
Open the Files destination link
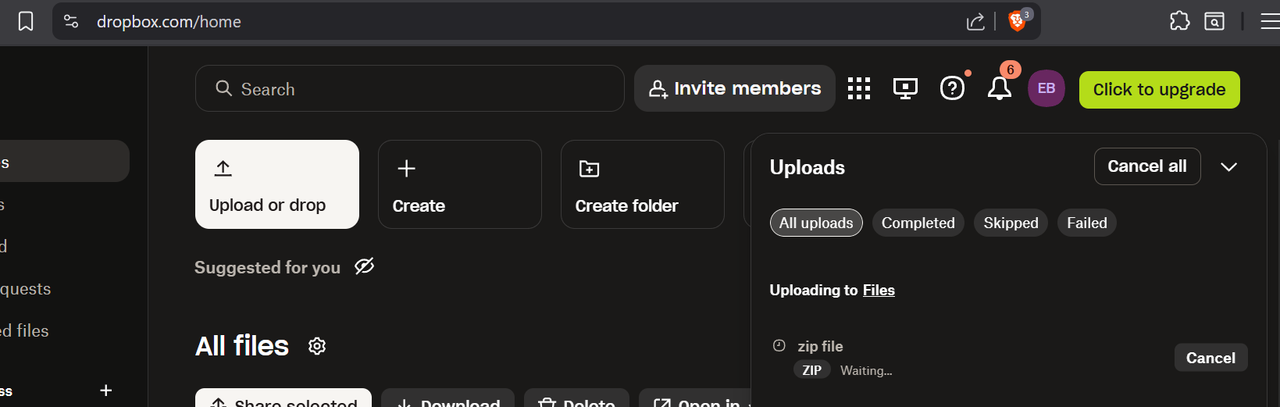(x=879, y=290)
